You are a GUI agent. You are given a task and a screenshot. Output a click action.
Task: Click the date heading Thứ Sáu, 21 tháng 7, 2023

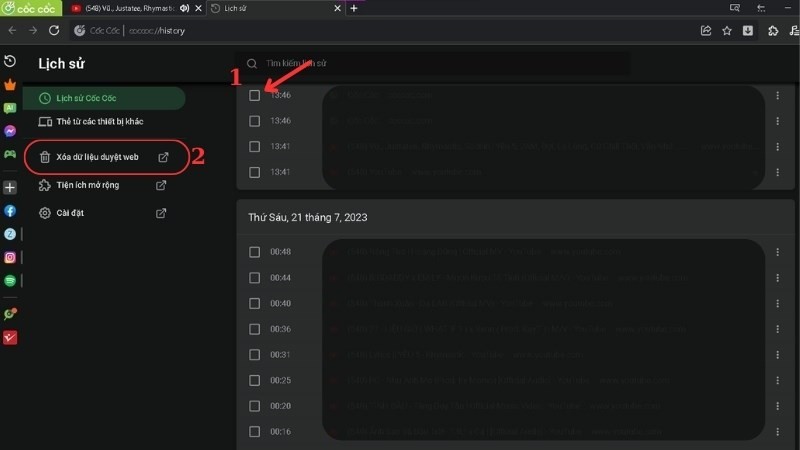308,217
